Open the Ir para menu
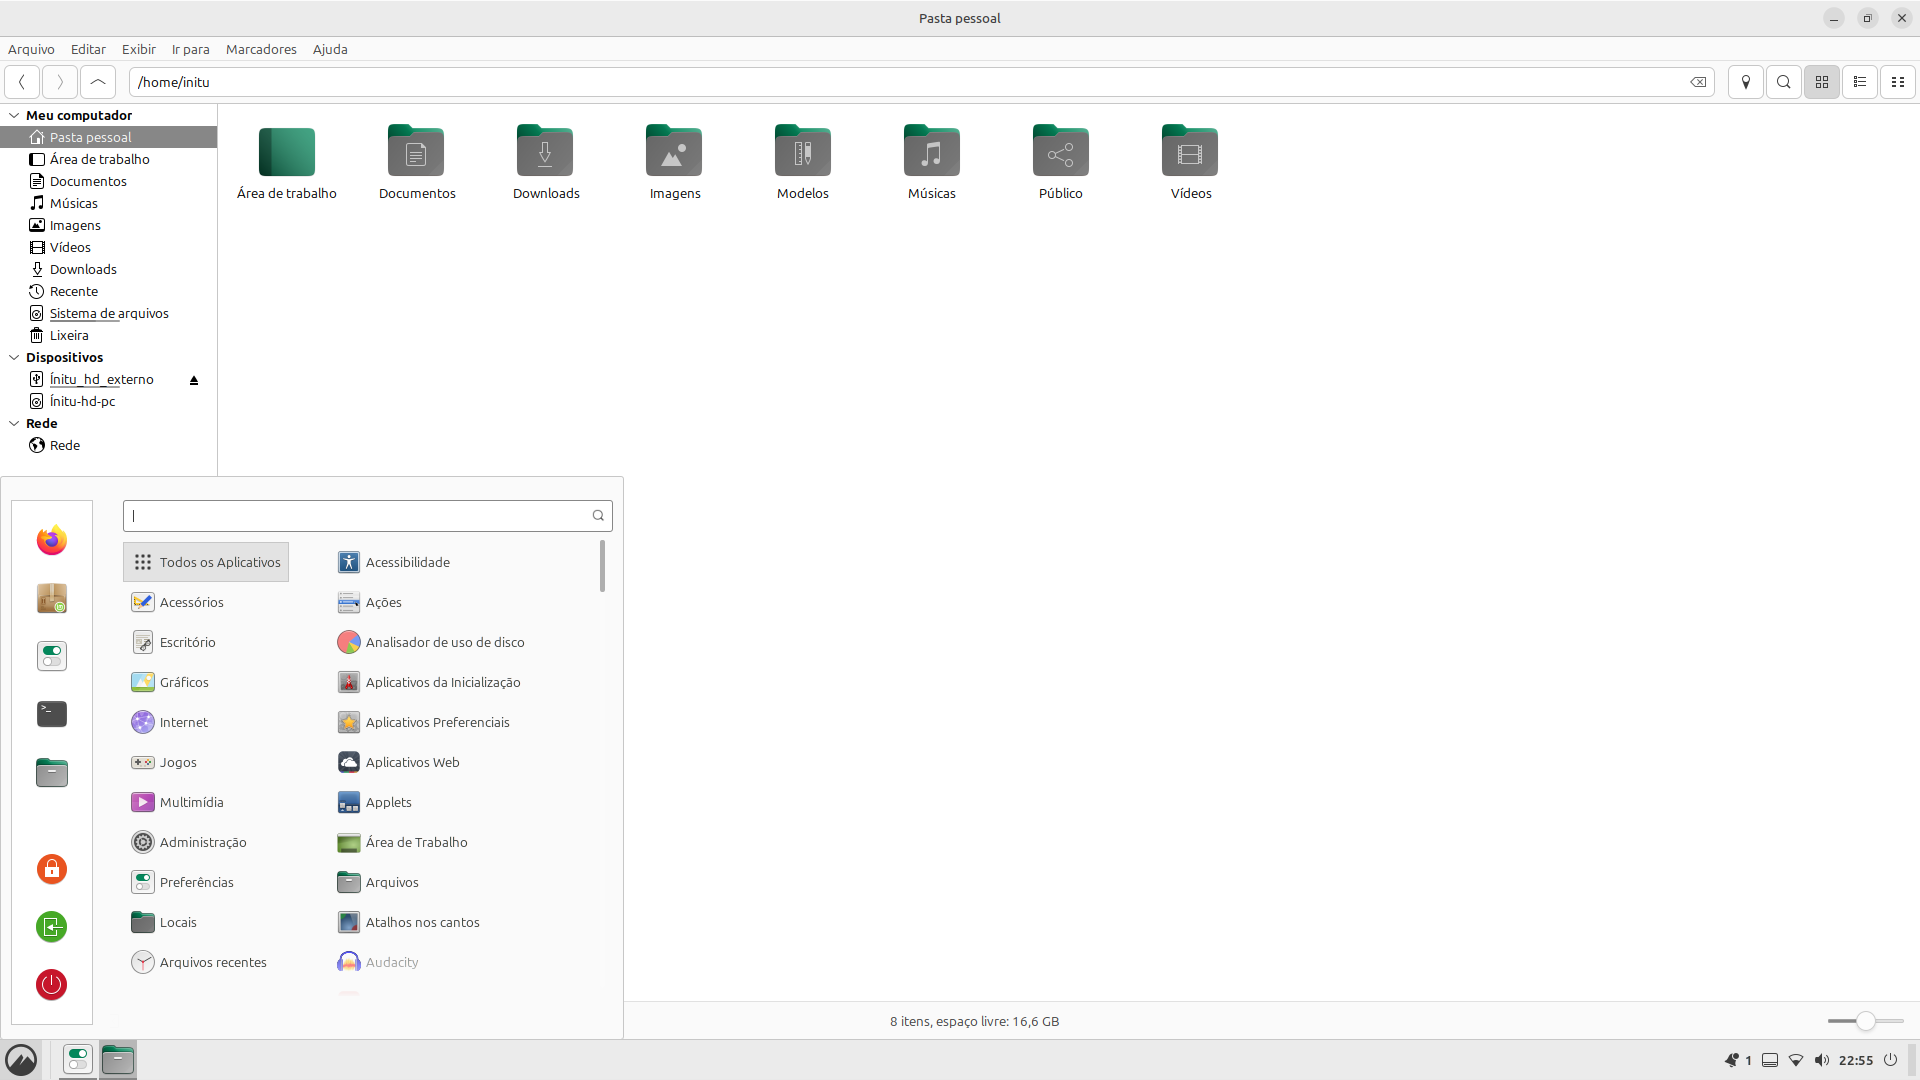This screenshot has height=1080, width=1920. (191, 49)
